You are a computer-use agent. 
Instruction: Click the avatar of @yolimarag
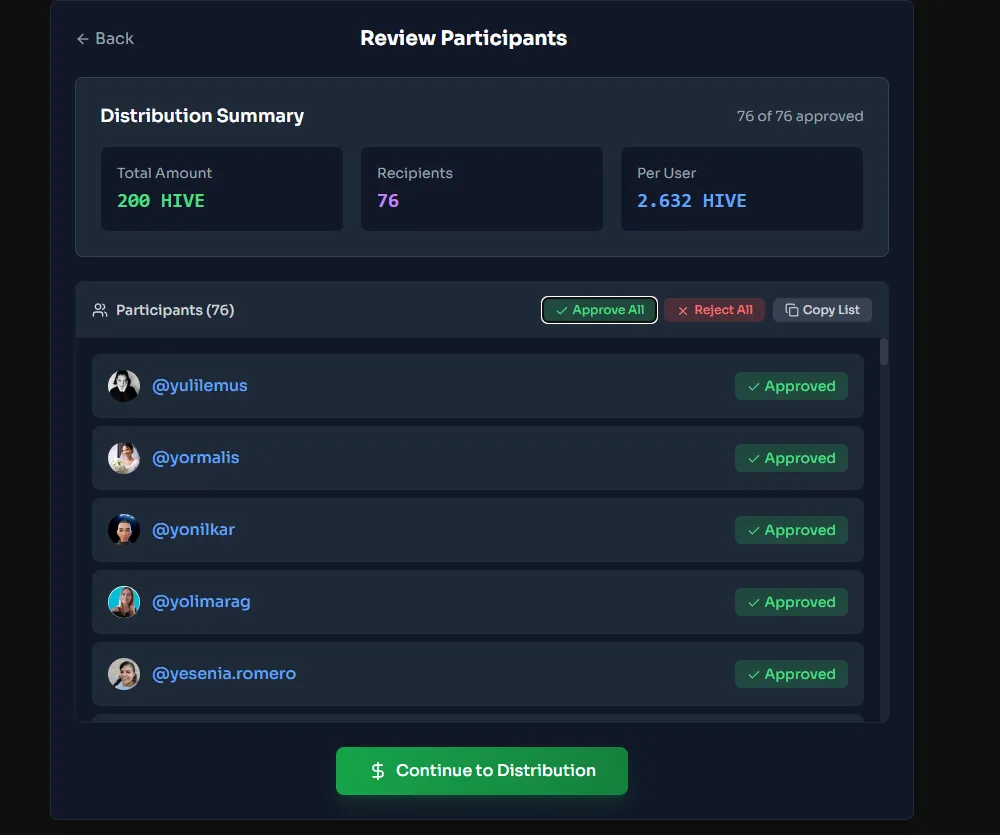pos(124,602)
